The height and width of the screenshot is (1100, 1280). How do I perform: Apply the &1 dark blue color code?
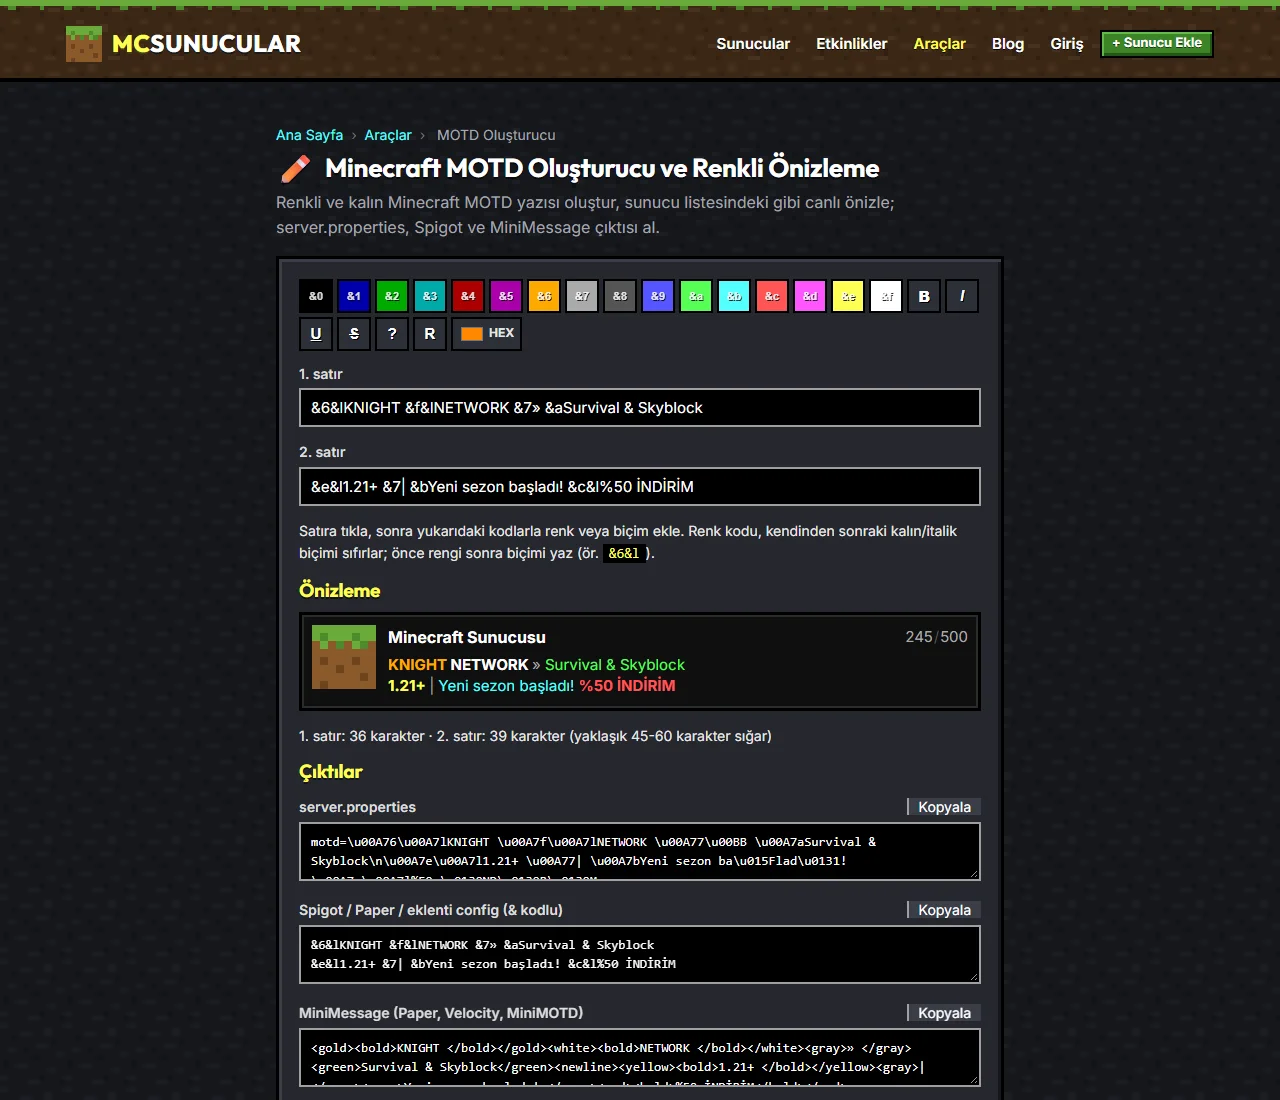point(354,296)
